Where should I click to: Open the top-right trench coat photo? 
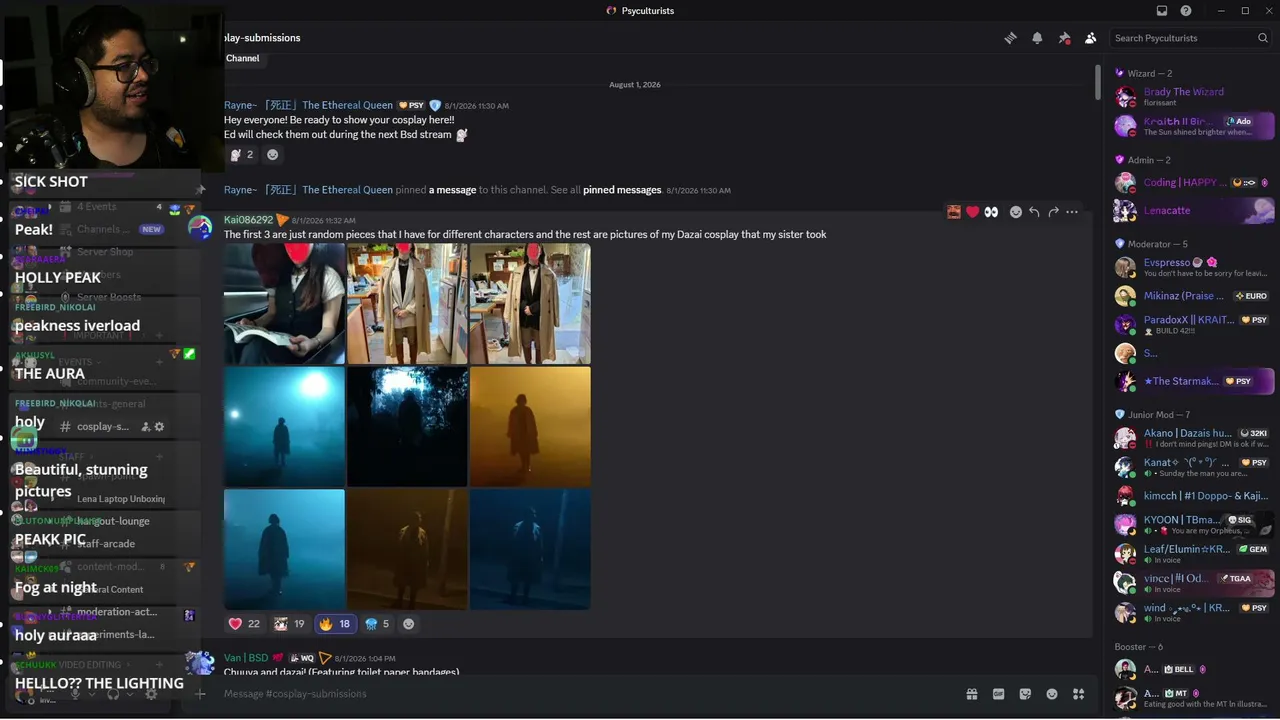[530, 304]
